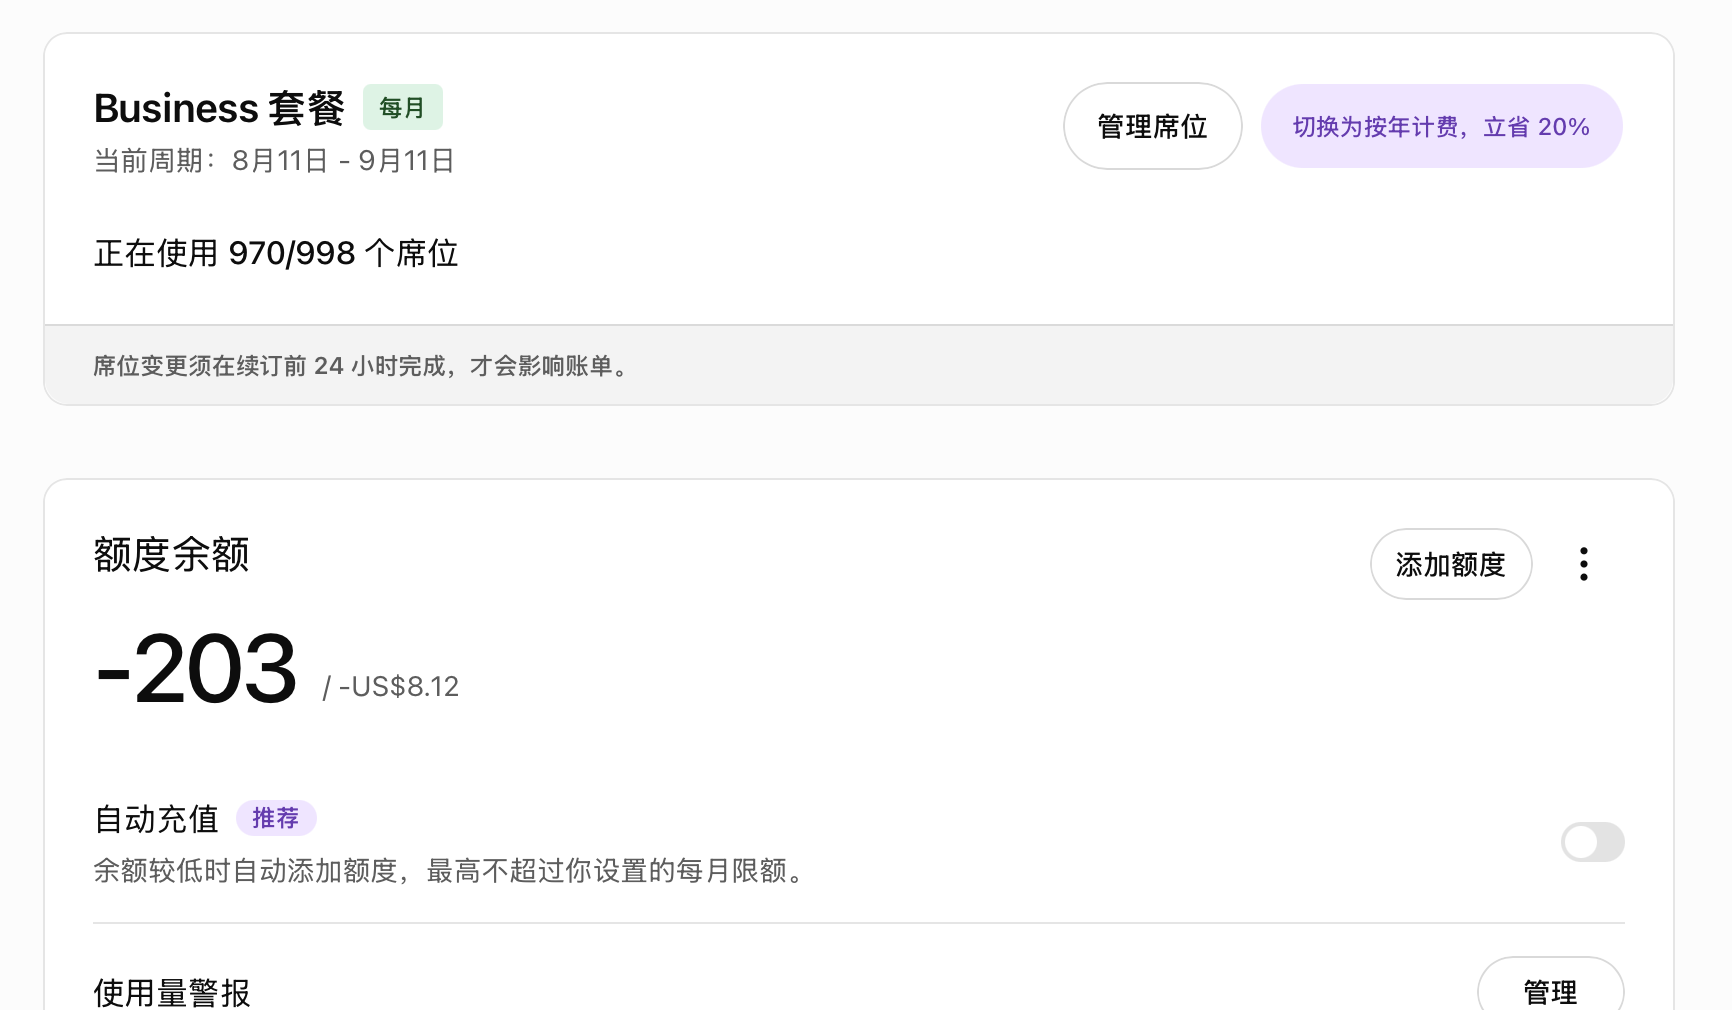Enable the 自动充值 toggle switch
1732x1010 pixels.
pyautogui.click(x=1592, y=842)
